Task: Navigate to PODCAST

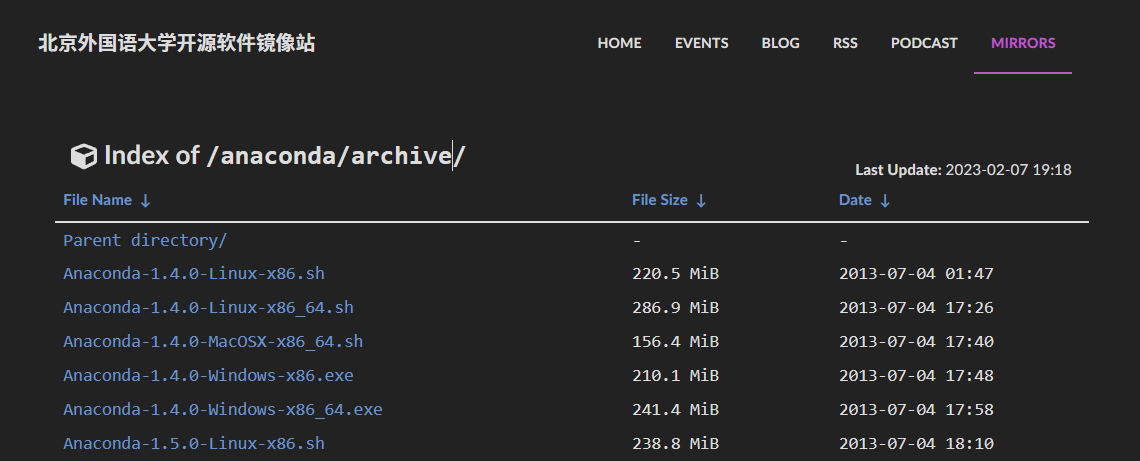Action: tap(924, 43)
